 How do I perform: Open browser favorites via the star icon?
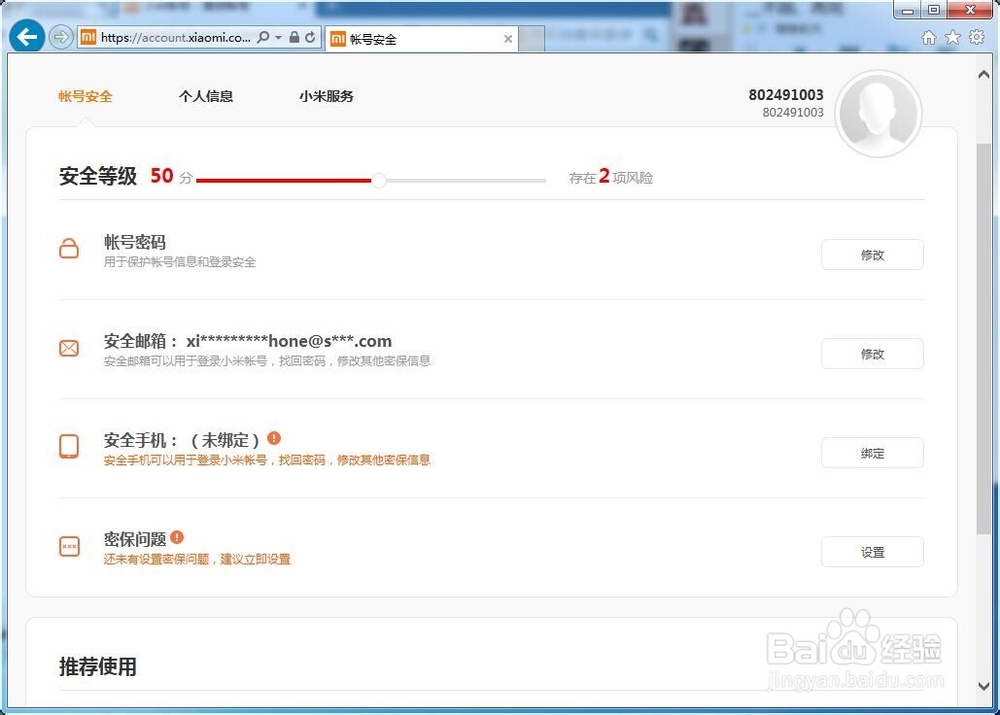[952, 36]
